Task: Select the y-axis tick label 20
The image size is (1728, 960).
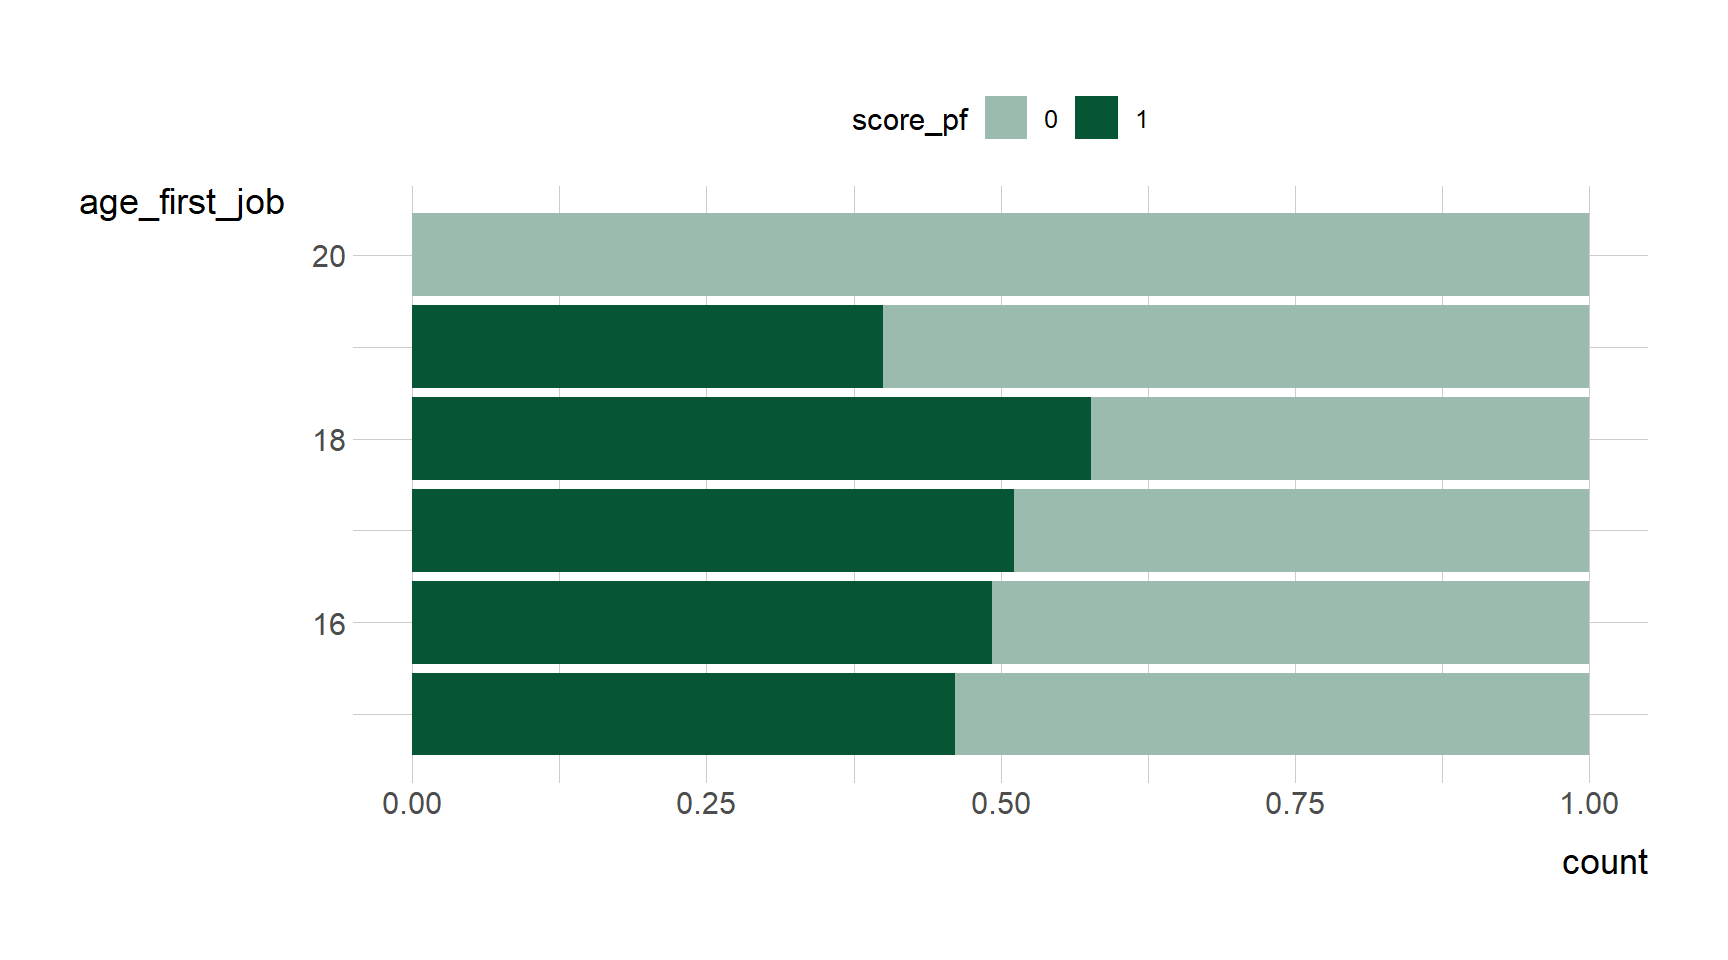Action: tap(328, 257)
